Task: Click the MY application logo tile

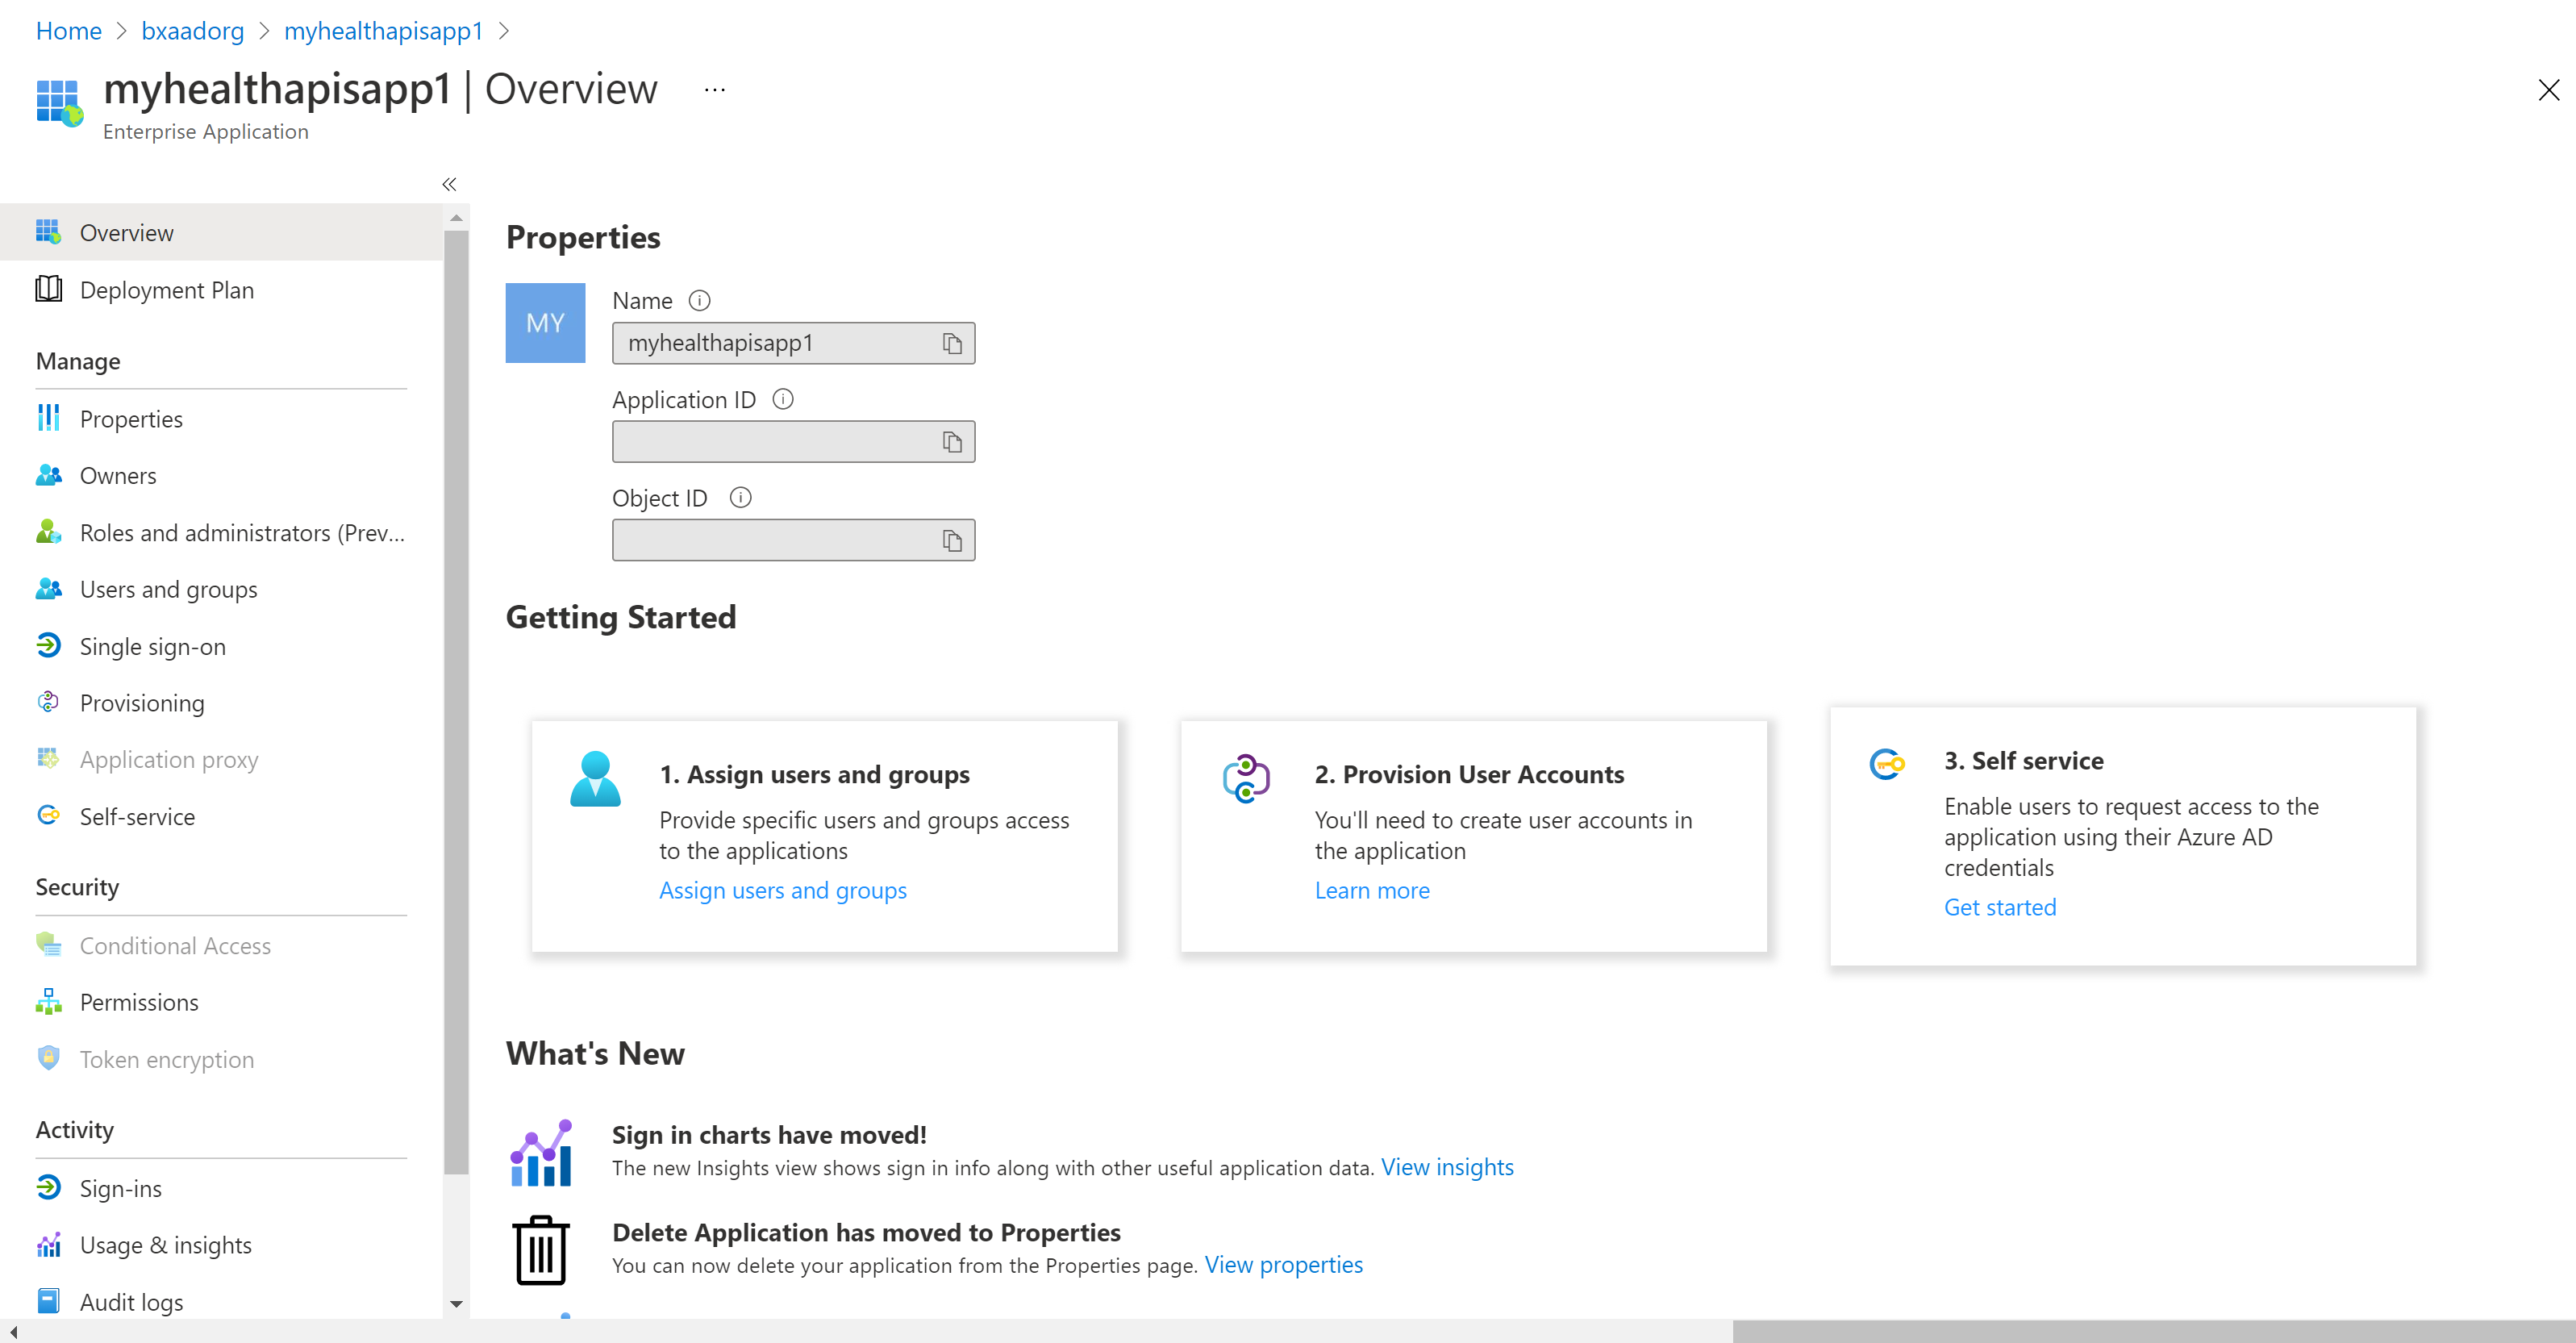Action: [x=545, y=322]
